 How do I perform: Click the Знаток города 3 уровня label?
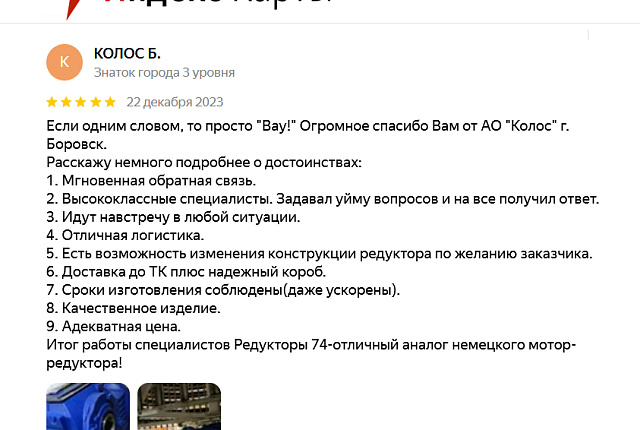click(164, 73)
